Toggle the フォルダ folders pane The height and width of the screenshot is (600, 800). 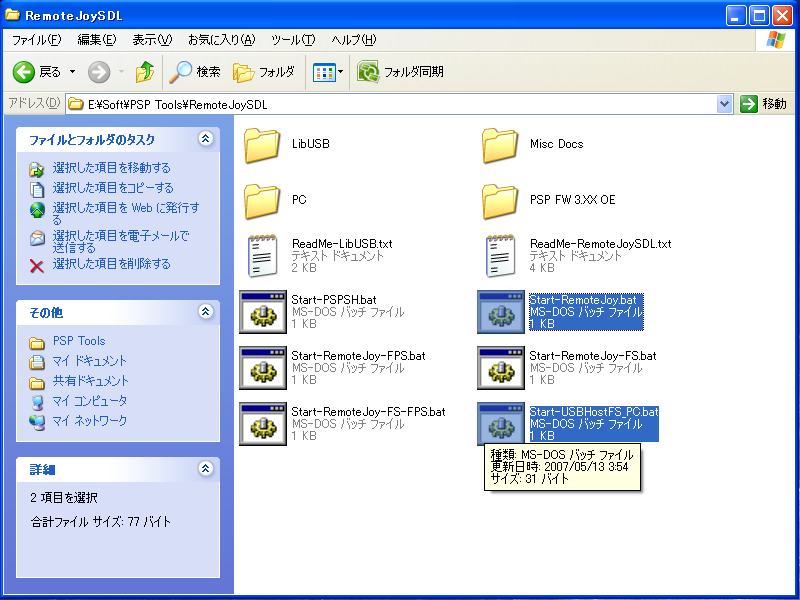coord(264,72)
